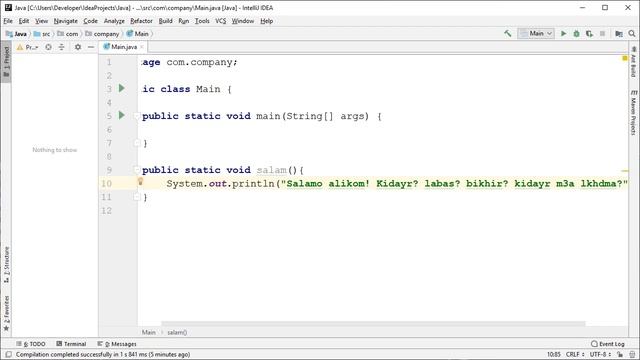Open the Maven Projects side tab

(x=633, y=112)
